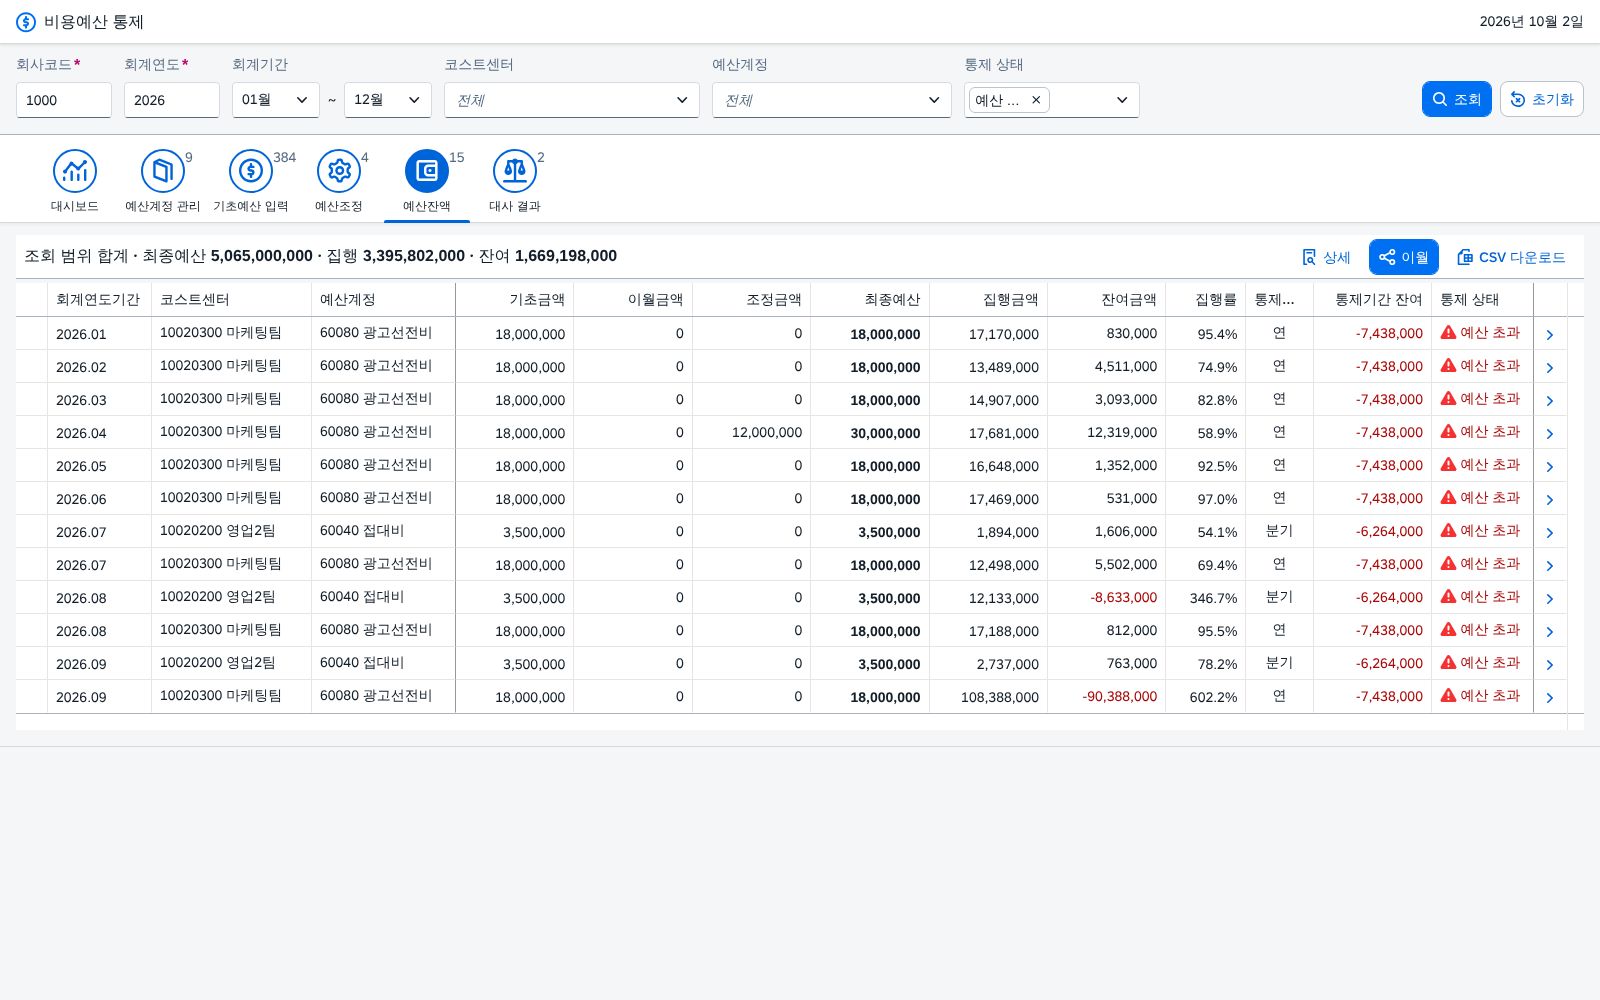Select the 1,606,000 remaining amount cell

click(x=1107, y=532)
